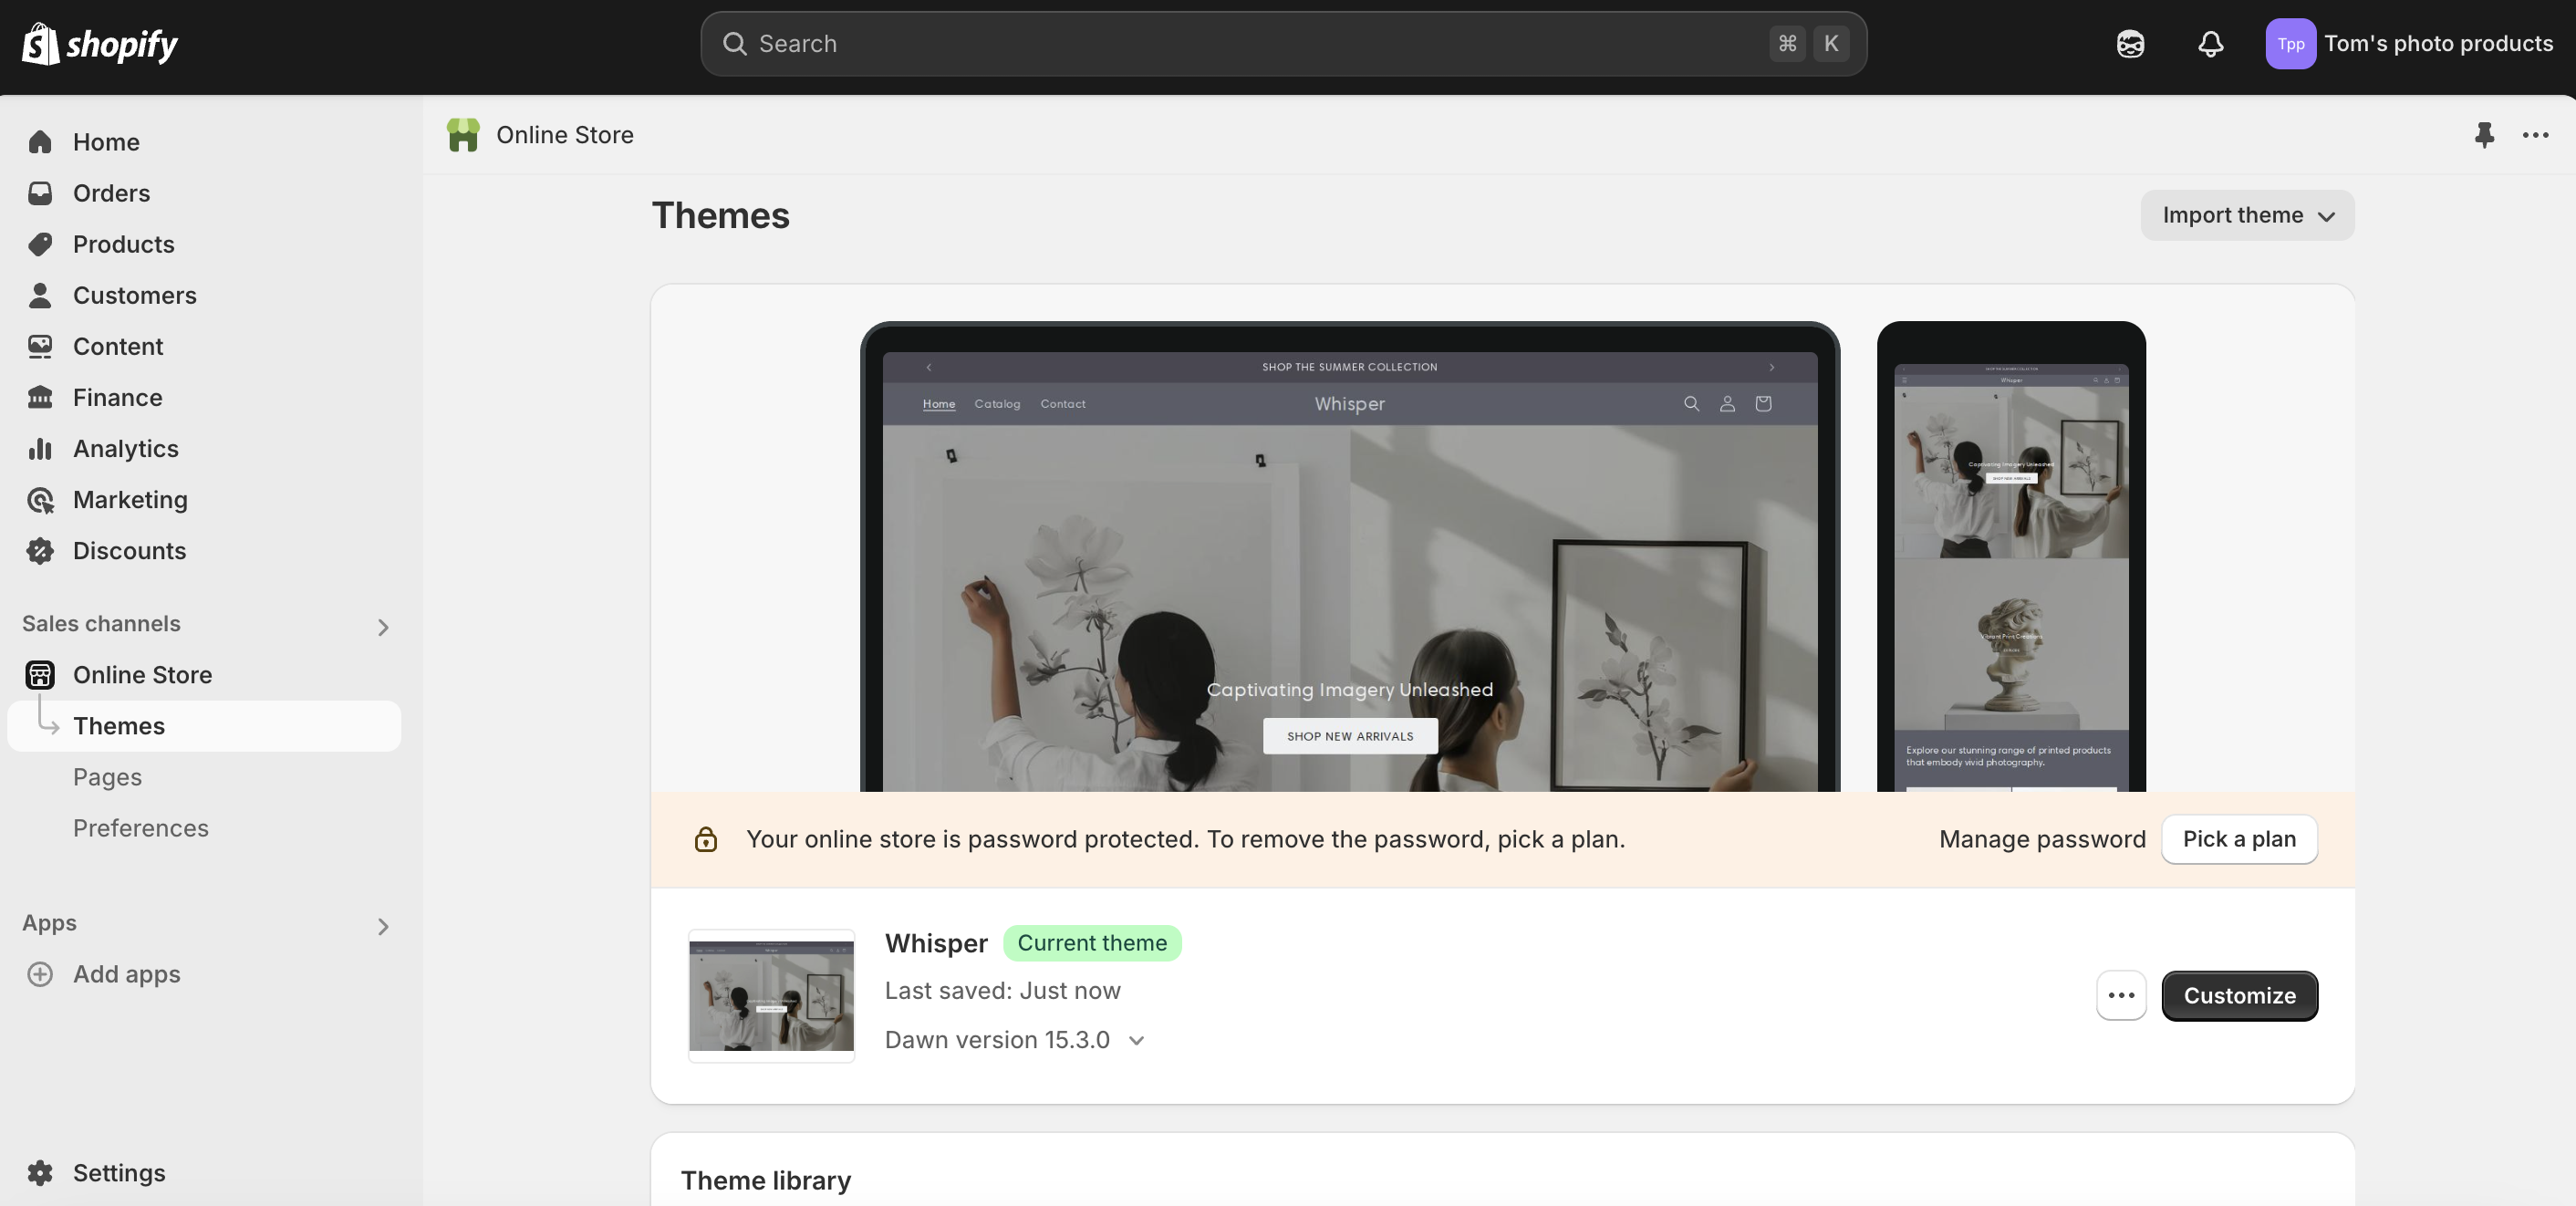
Task: Click the Online Store breadcrumb title
Action: (x=565, y=135)
